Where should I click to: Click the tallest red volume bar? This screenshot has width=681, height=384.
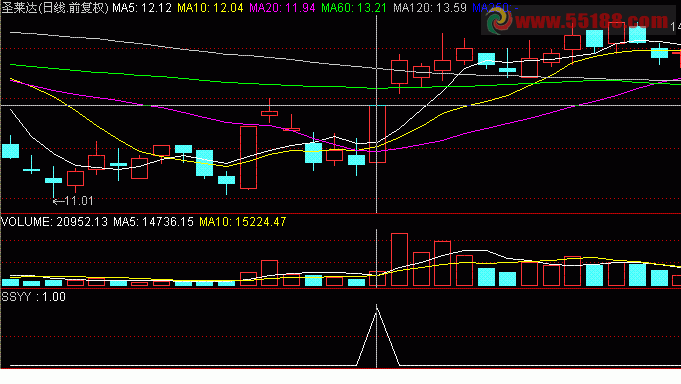point(399,260)
